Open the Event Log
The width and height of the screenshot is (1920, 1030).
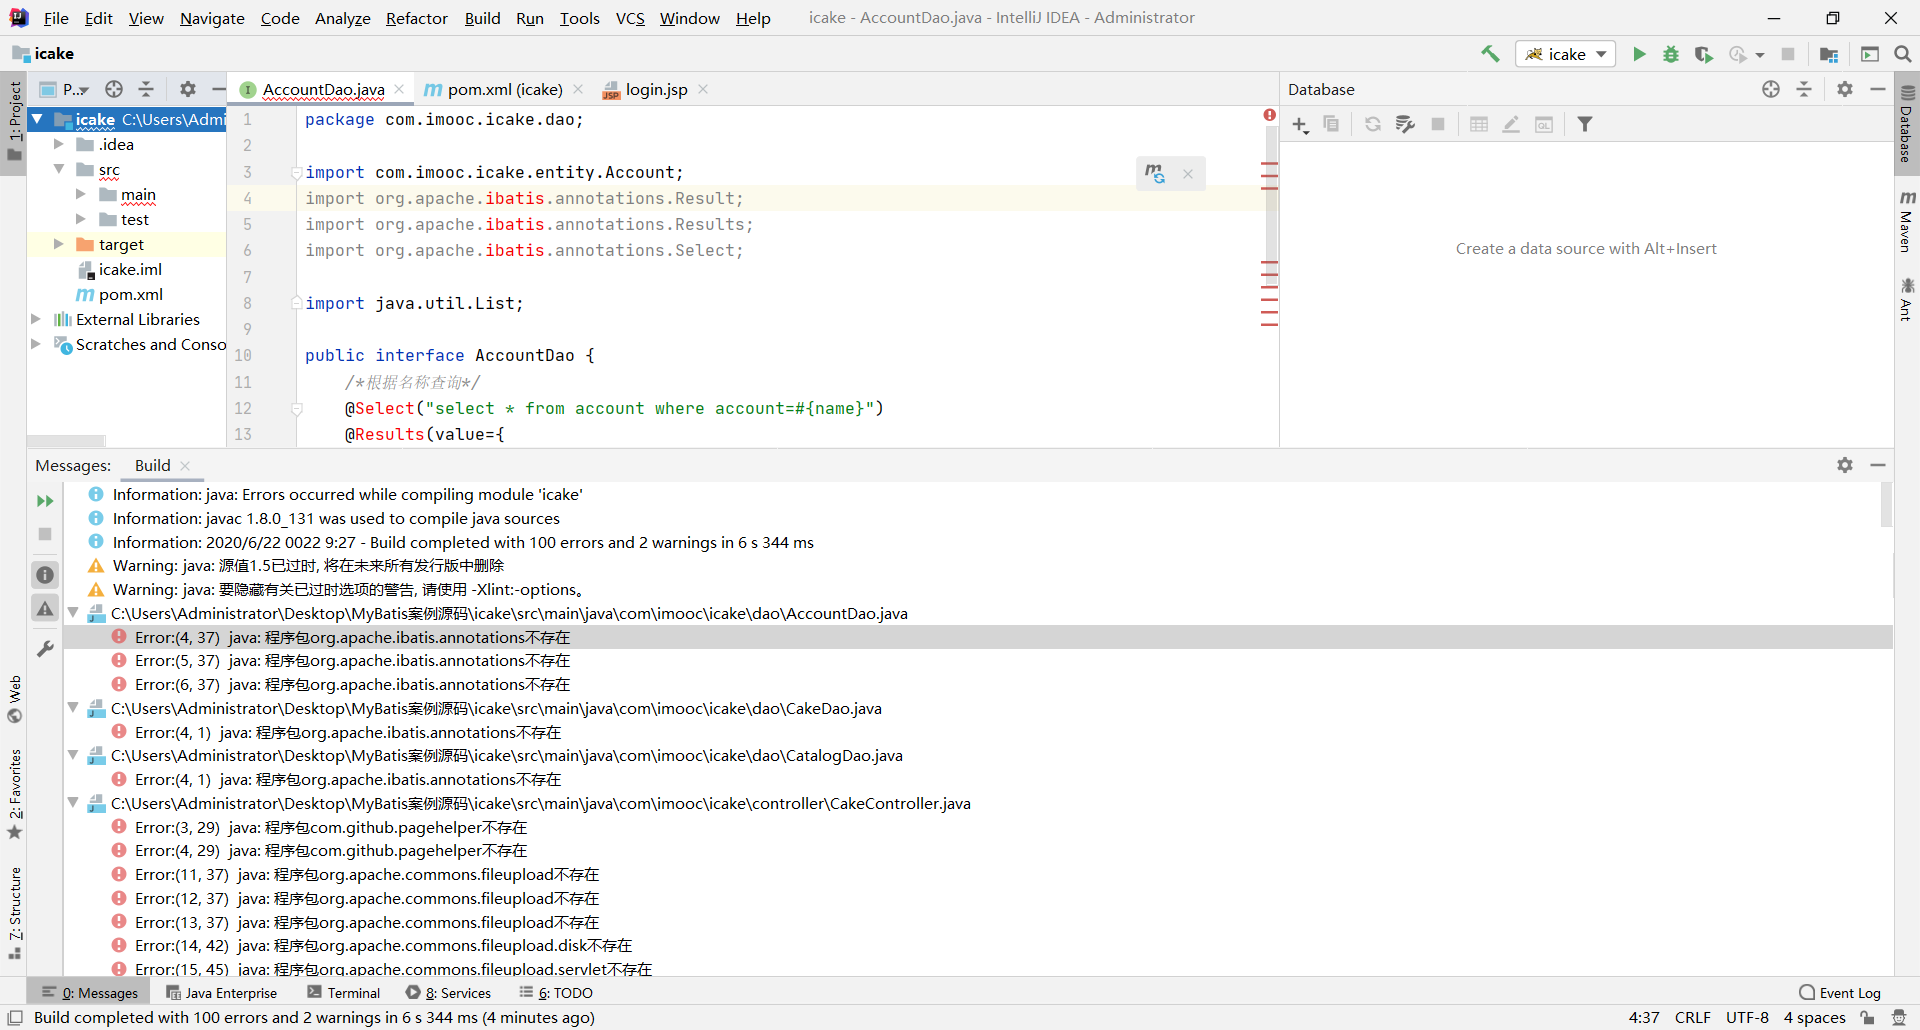pyautogui.click(x=1840, y=993)
